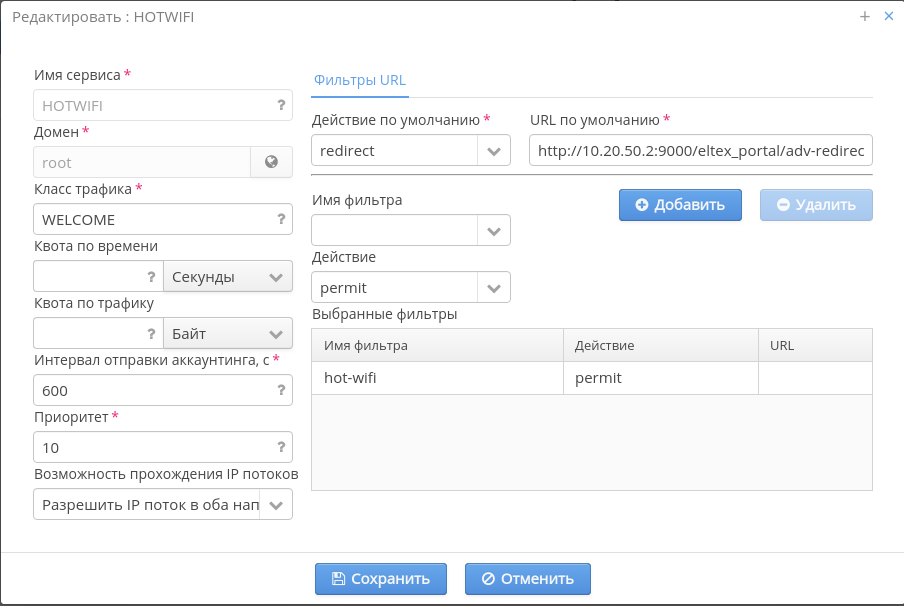This screenshot has width=904, height=606.
Task: Switch to the Фильтры URL tab
Action: click(x=360, y=81)
